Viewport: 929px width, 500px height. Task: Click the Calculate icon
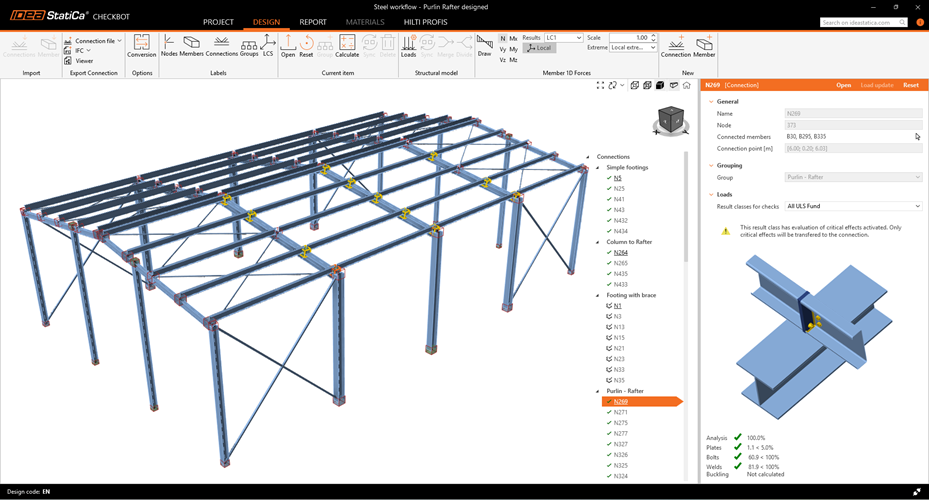(347, 45)
